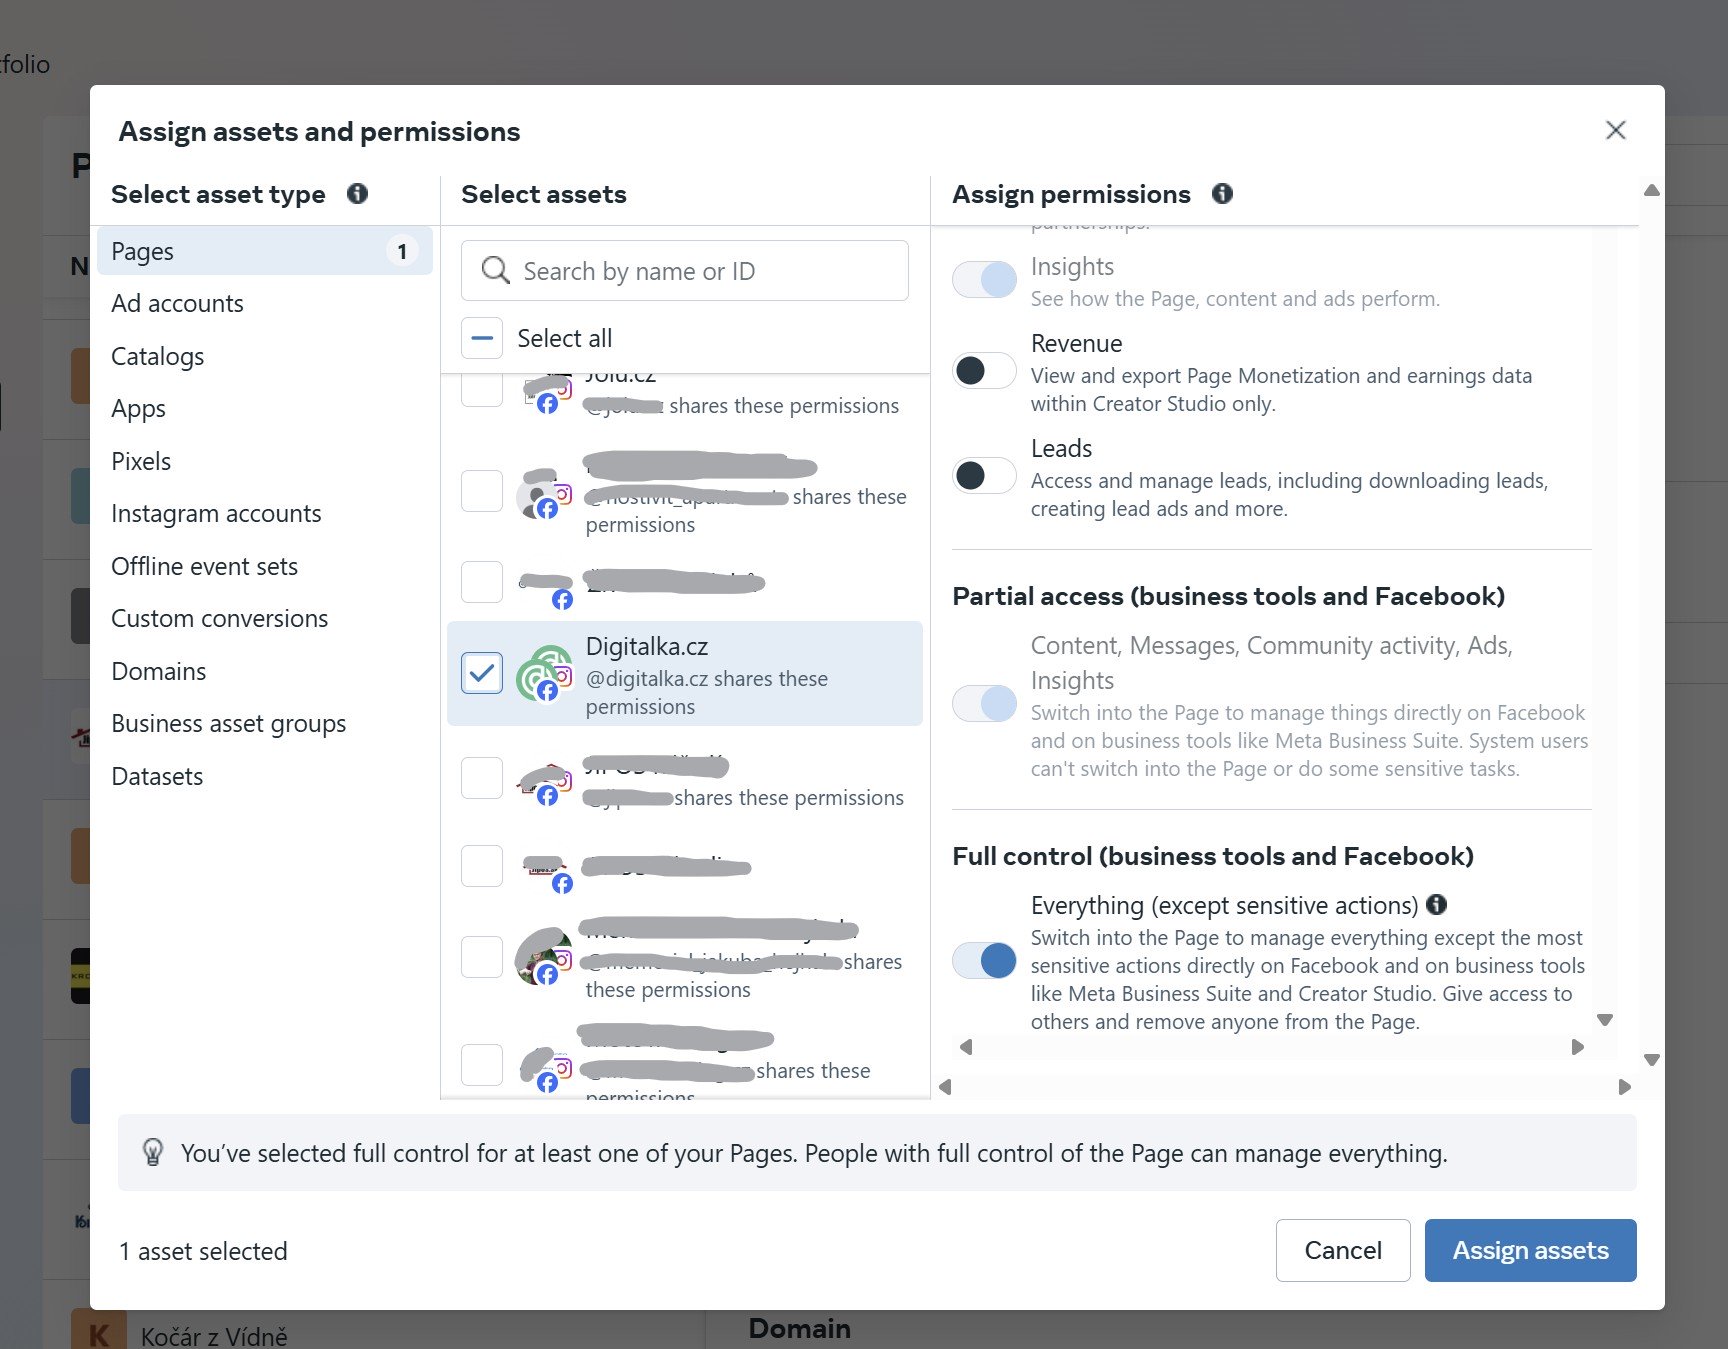Click info icon next to Everything (except sensitive actions)

coord(1436,905)
